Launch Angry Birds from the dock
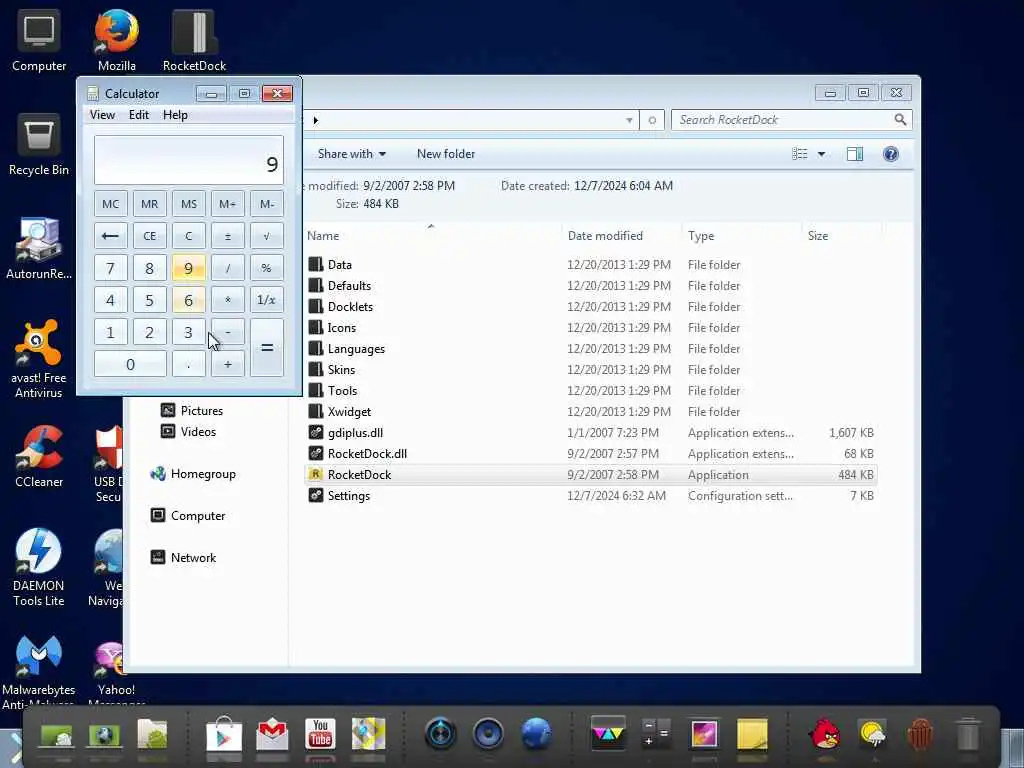1024x768 pixels. tap(825, 734)
